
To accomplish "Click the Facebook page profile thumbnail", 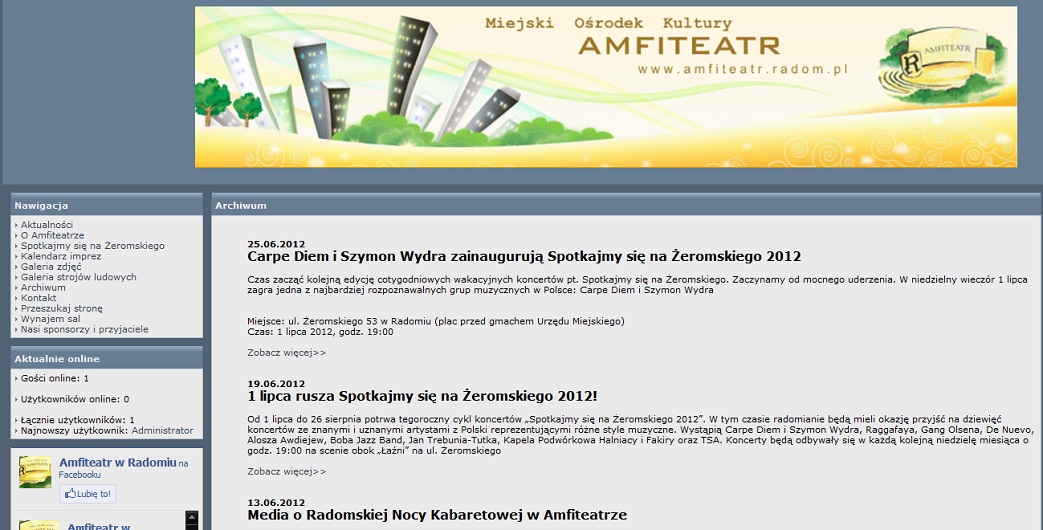I will 35,472.
